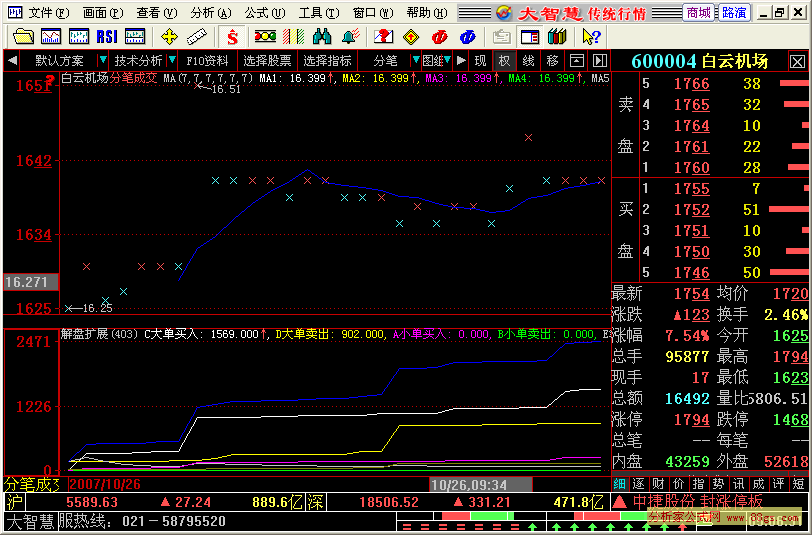Open the 公式(U) menu
812x535 pixels.
[264, 12]
